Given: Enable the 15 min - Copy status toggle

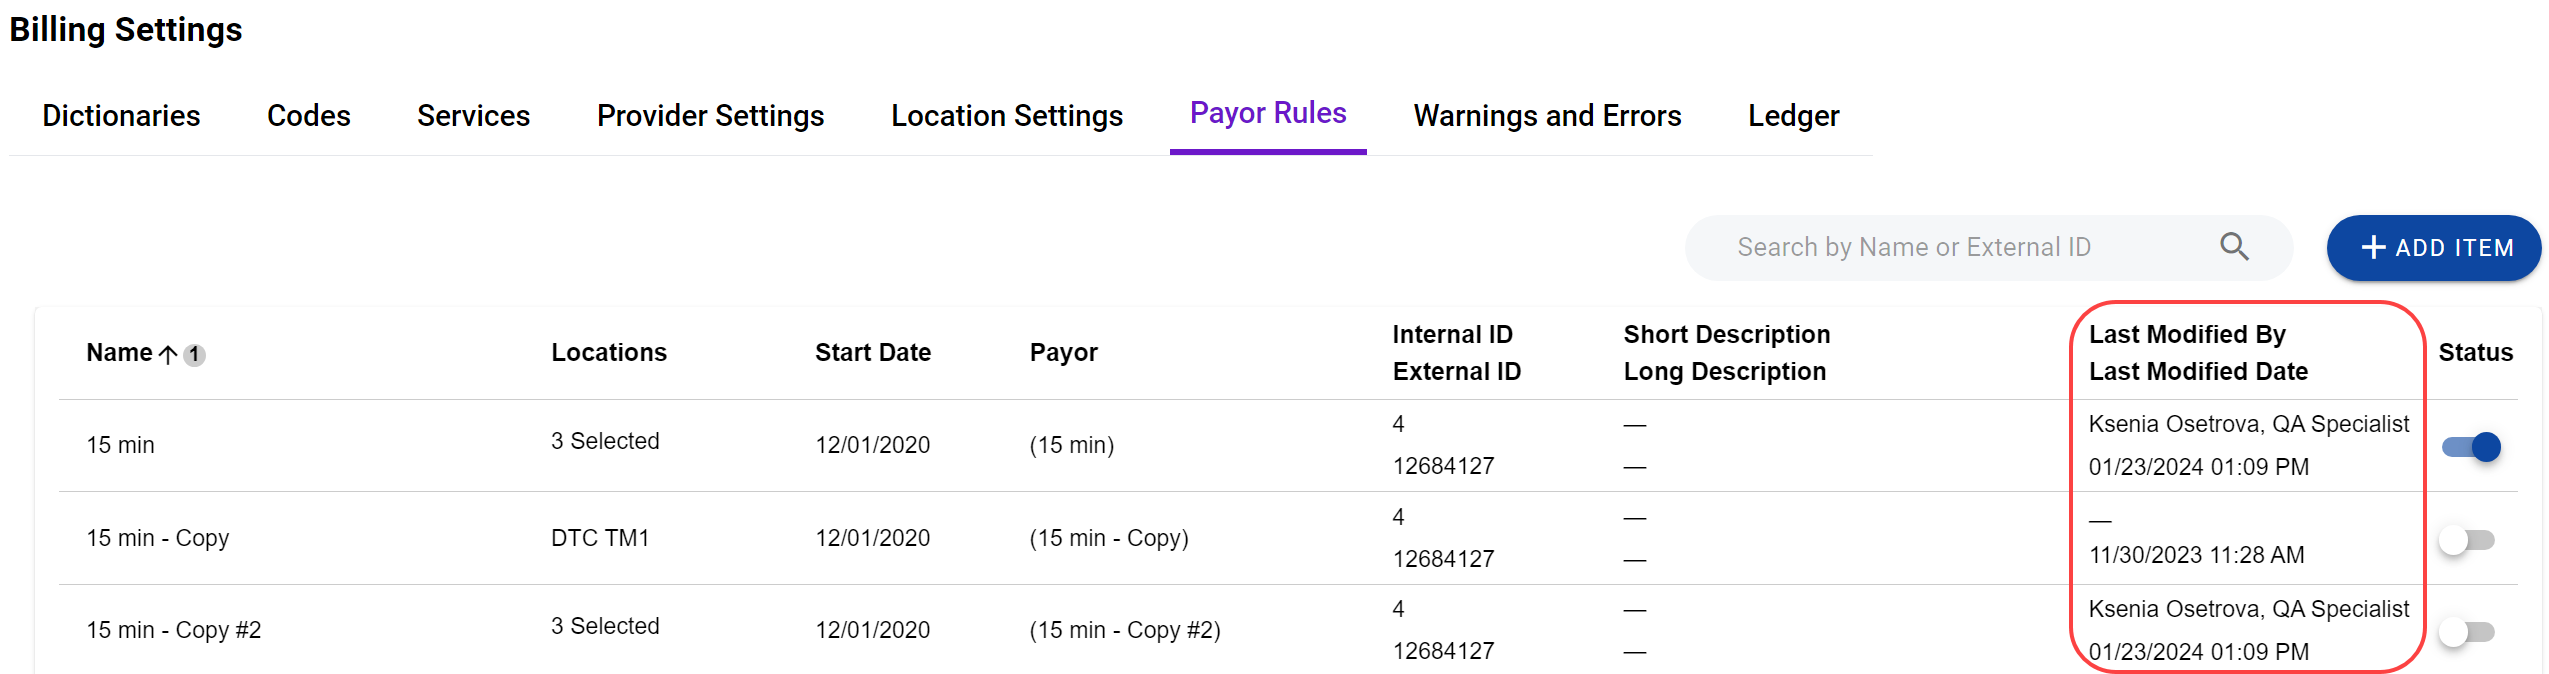Looking at the screenshot, I should [x=2466, y=540].
